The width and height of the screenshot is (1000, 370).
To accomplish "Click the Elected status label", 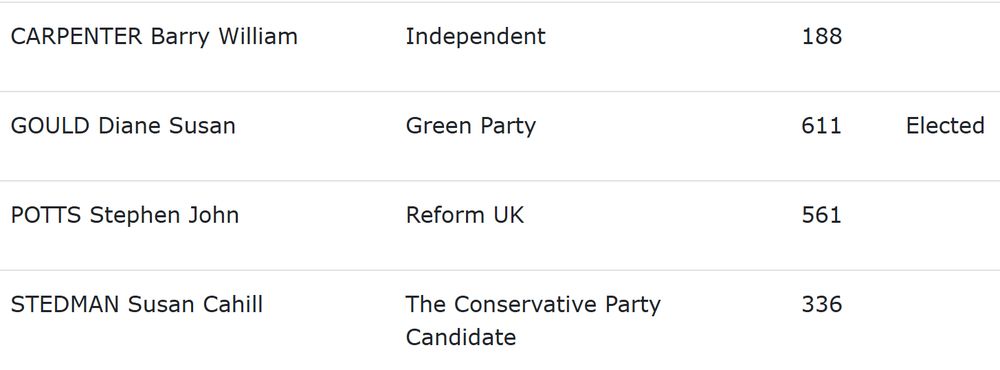I will (x=945, y=126).
